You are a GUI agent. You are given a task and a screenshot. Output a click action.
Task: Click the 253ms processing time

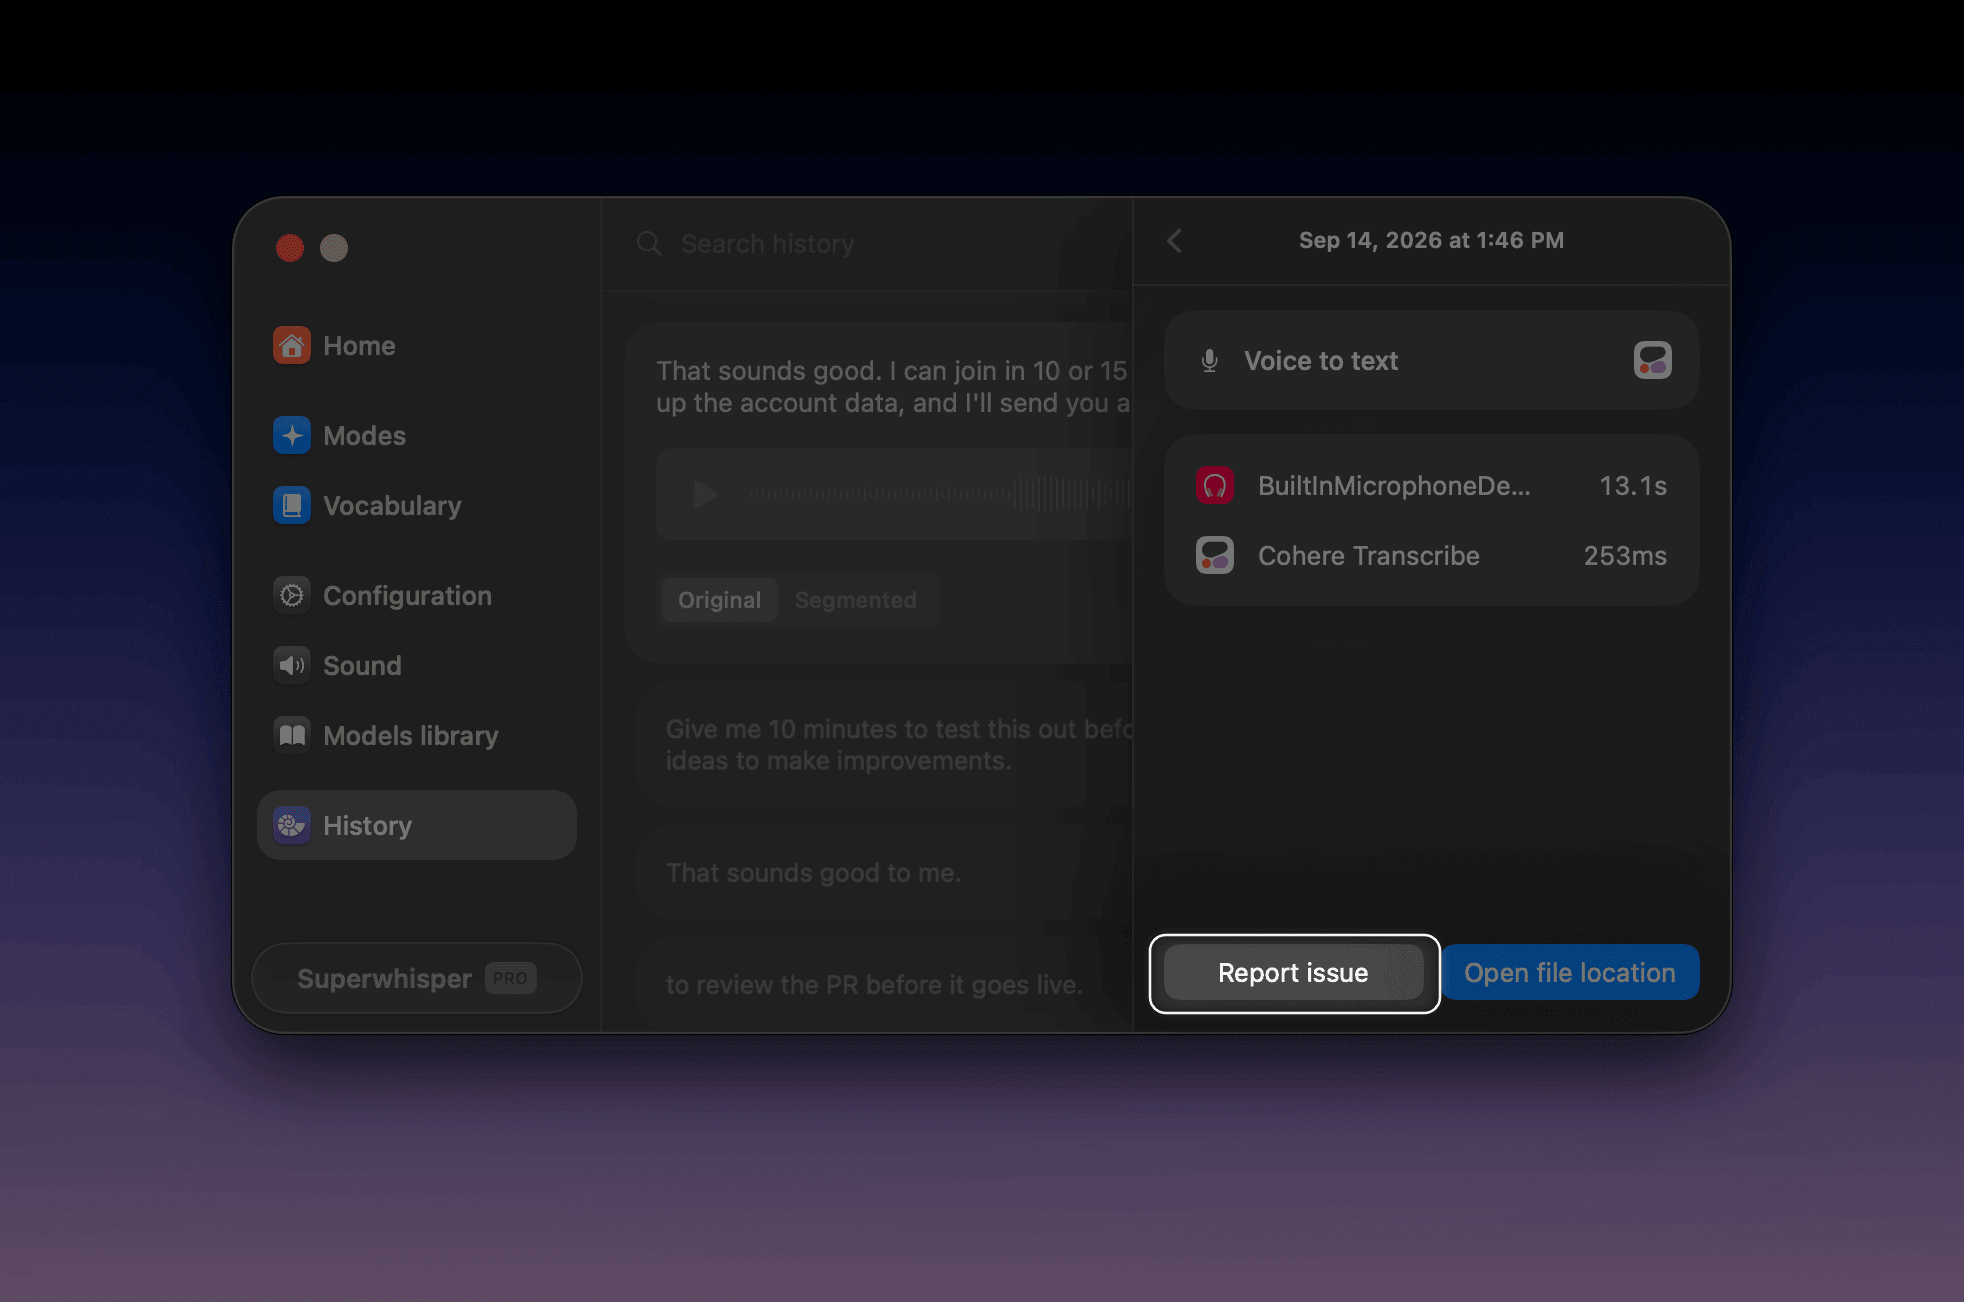(x=1625, y=556)
